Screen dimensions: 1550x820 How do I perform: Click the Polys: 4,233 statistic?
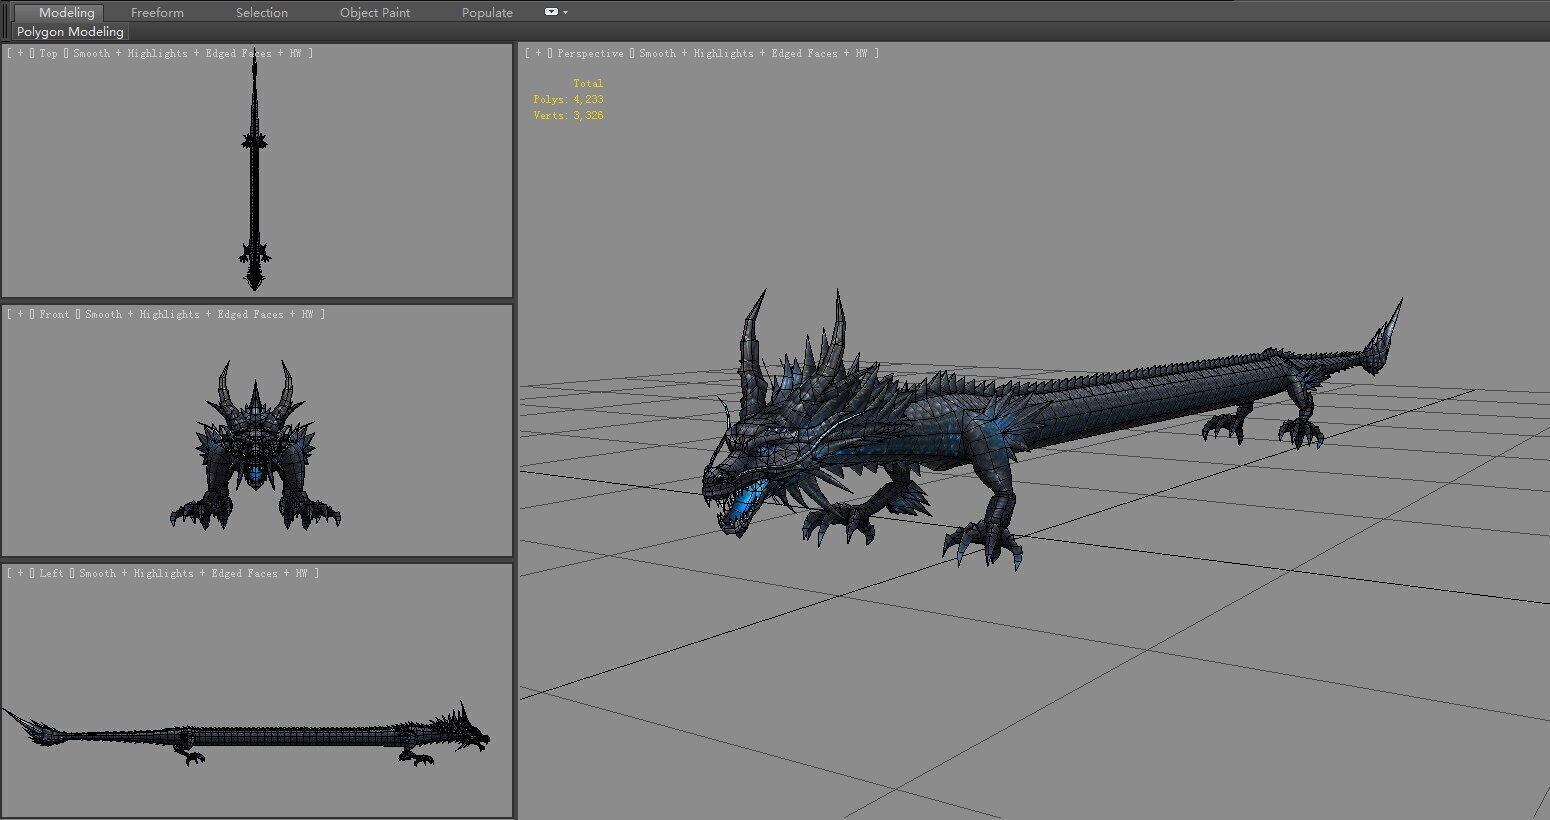568,100
